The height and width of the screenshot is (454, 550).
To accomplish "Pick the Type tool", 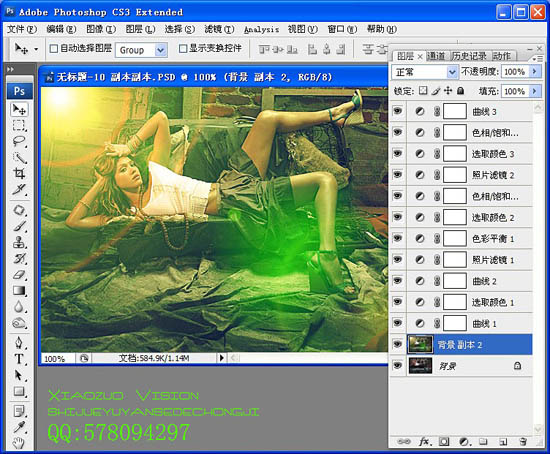I will coord(19,359).
